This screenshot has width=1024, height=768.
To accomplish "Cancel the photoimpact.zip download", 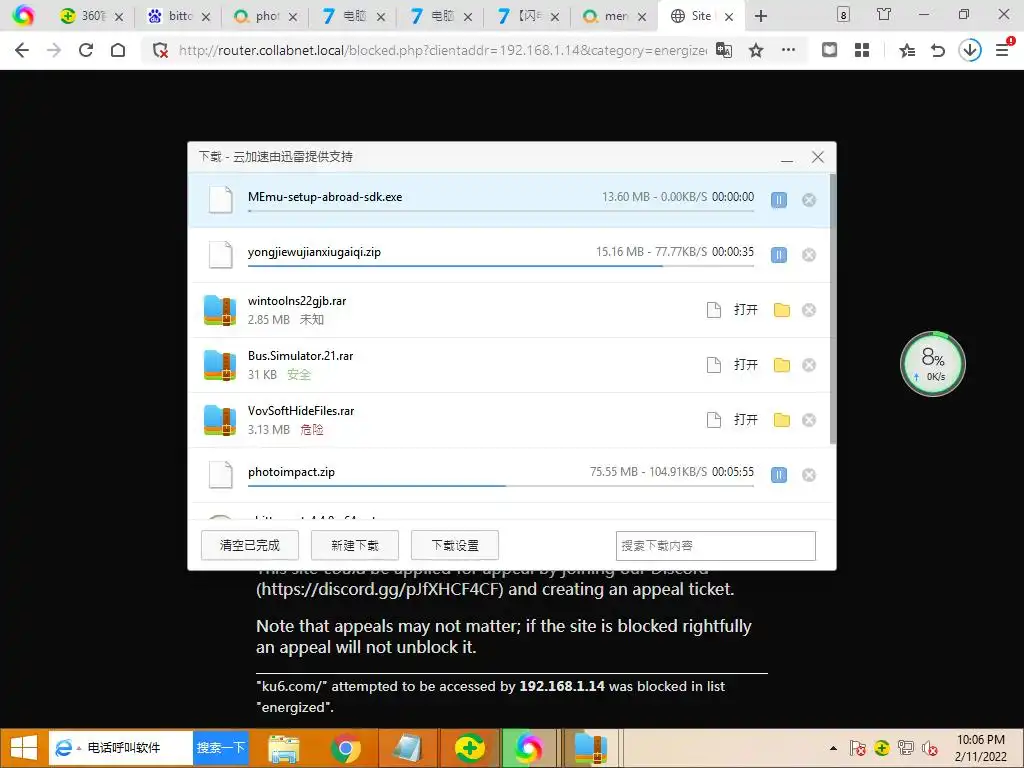I will pos(808,475).
